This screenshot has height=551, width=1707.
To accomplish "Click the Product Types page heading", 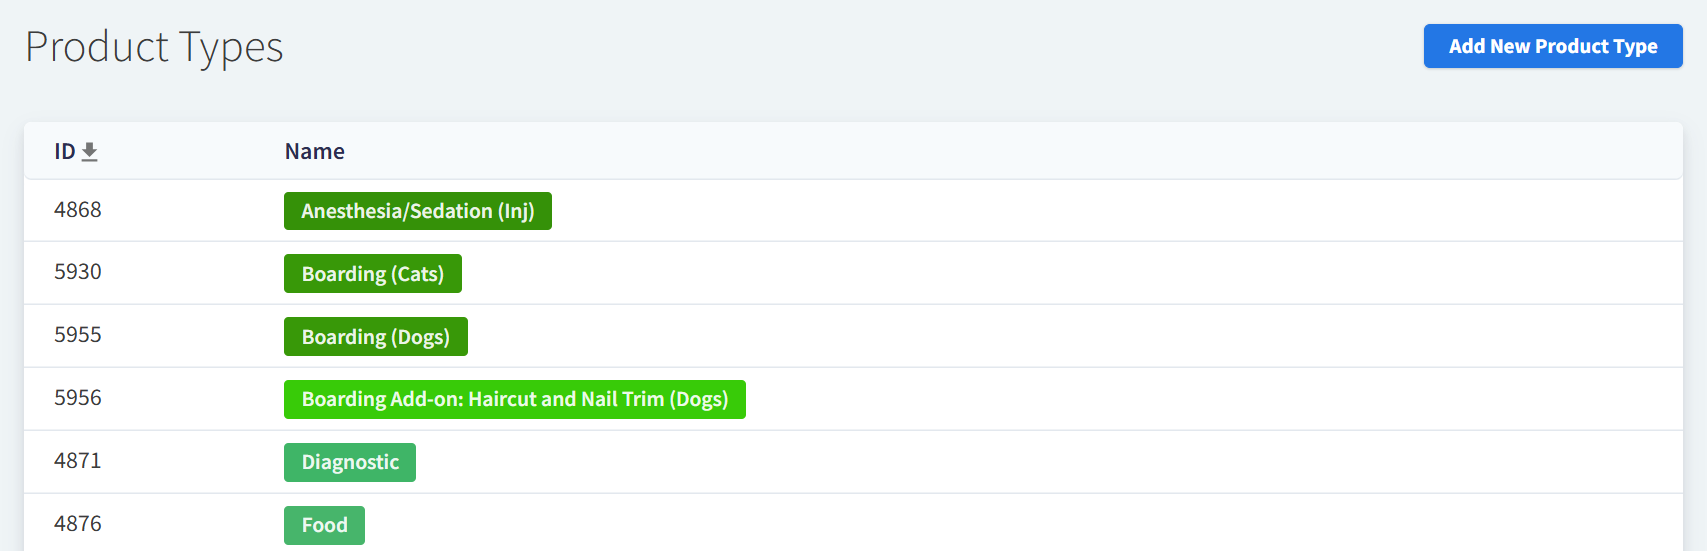I will coord(154,47).
